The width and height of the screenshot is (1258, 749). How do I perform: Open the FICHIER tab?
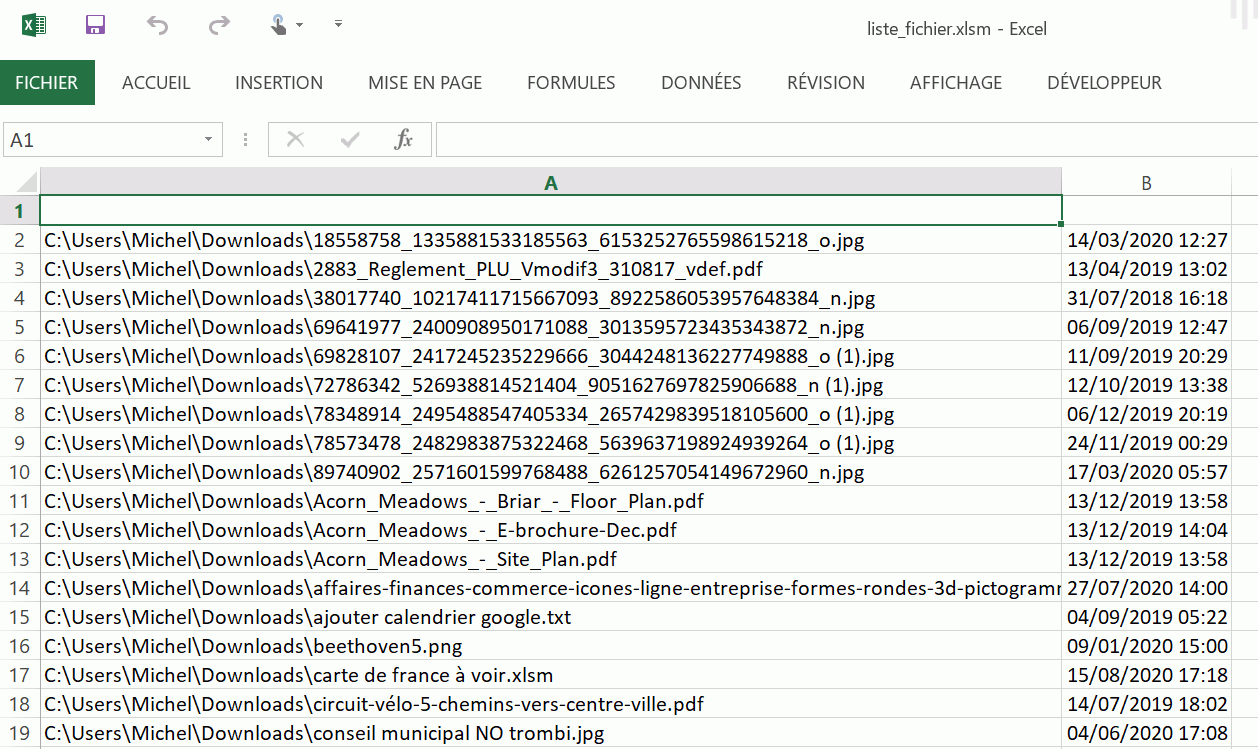[x=47, y=83]
